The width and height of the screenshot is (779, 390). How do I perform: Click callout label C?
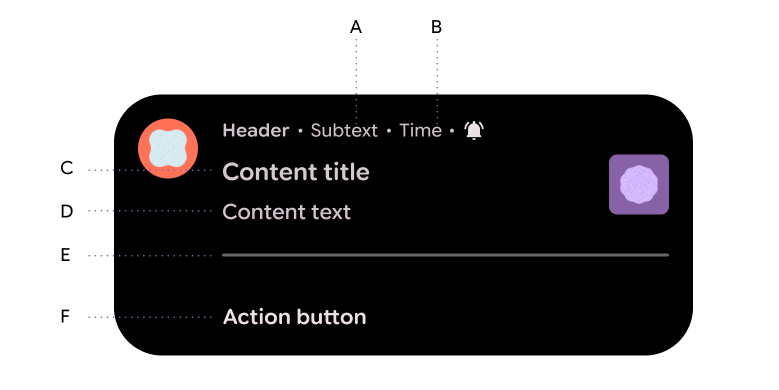[x=67, y=168]
